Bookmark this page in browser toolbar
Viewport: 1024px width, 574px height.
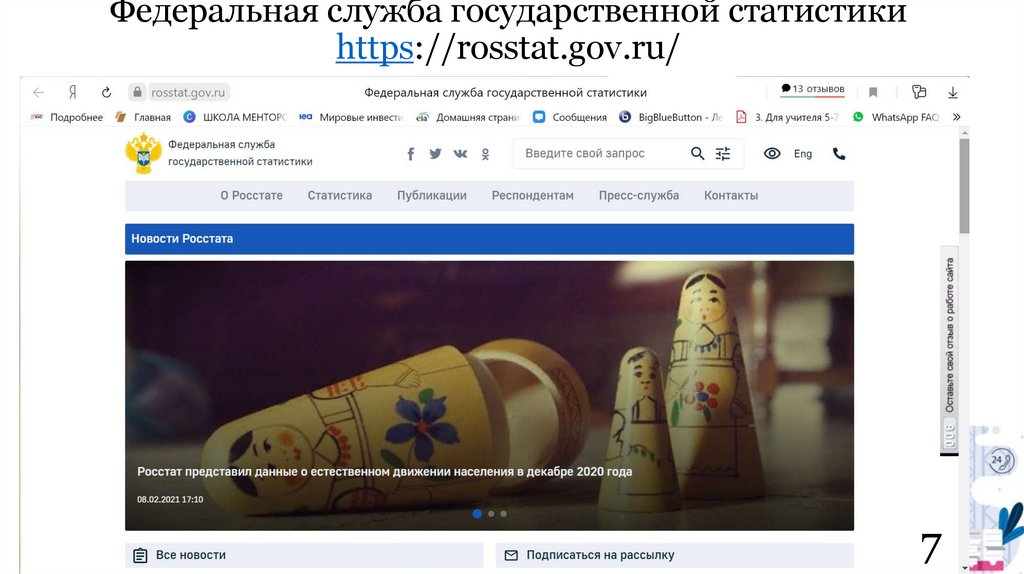click(x=873, y=93)
